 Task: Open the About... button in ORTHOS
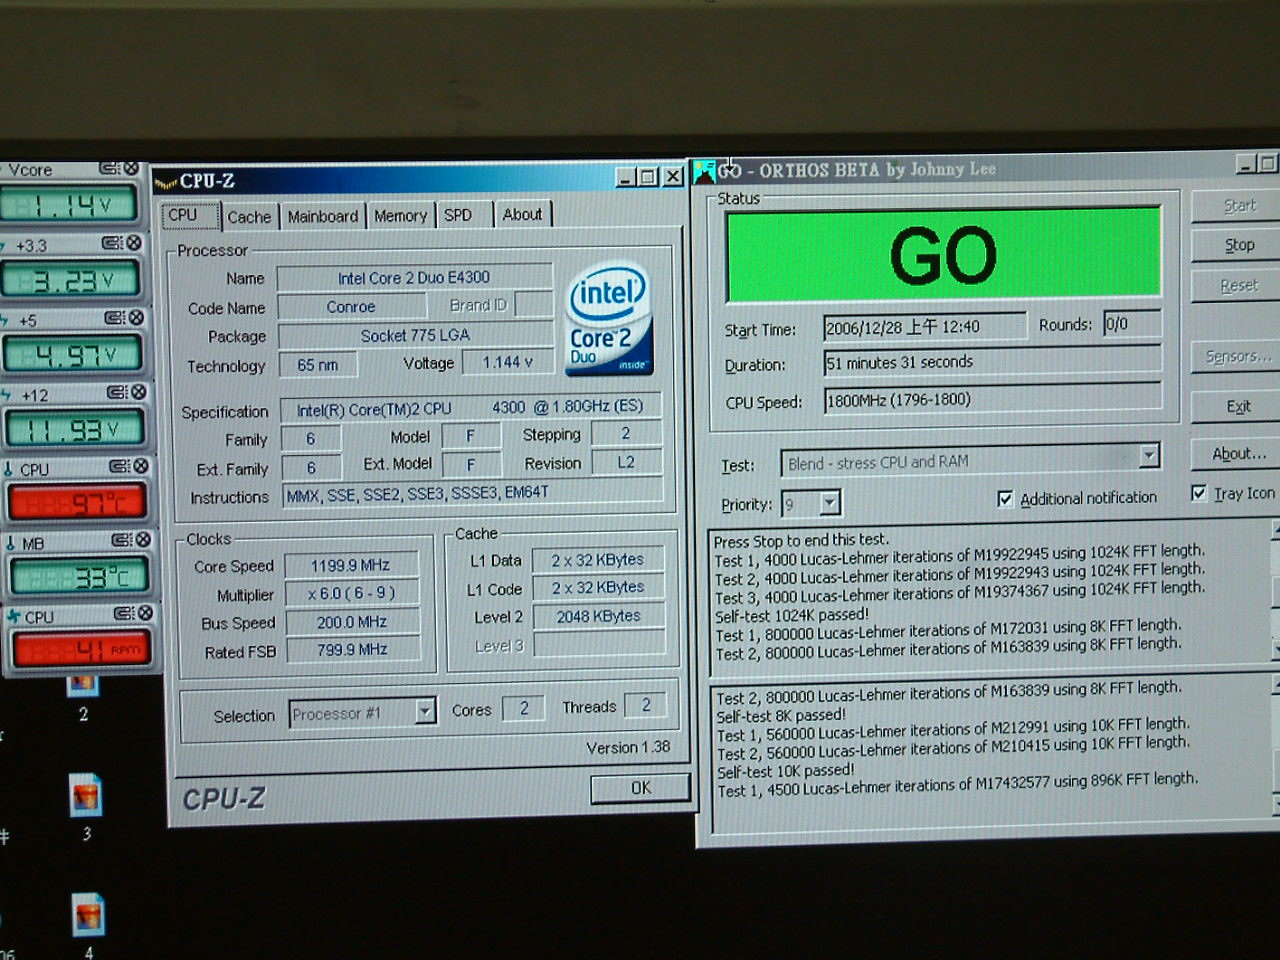[1238, 454]
